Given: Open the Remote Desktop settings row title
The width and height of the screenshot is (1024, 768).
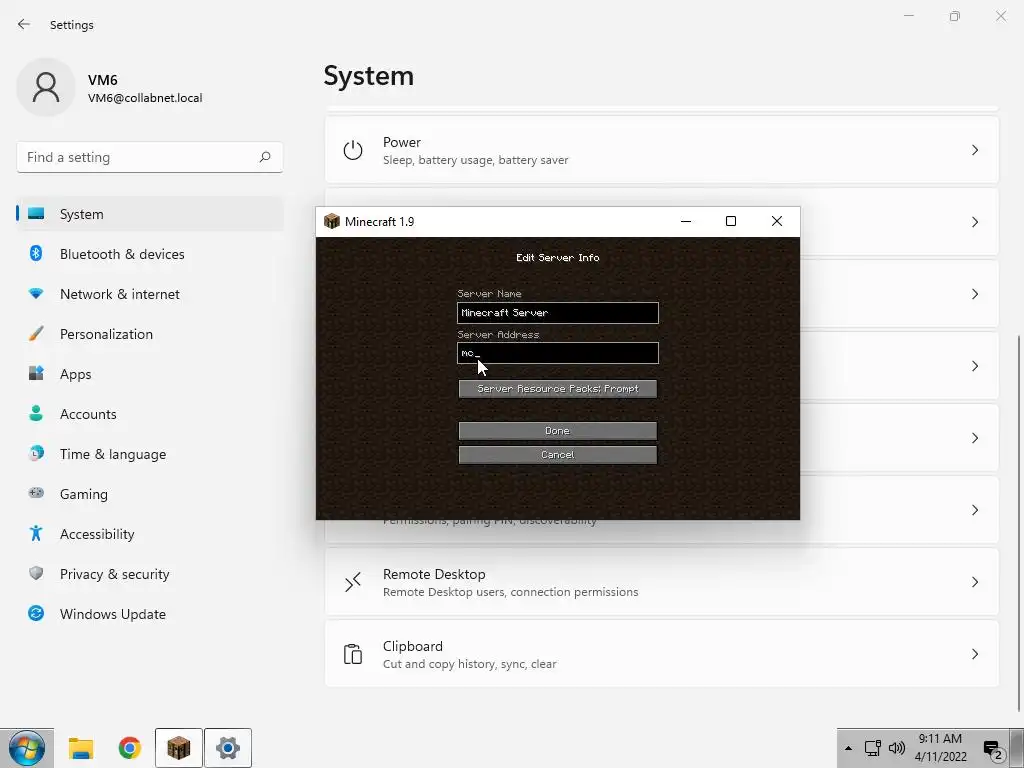Looking at the screenshot, I should pyautogui.click(x=434, y=574).
